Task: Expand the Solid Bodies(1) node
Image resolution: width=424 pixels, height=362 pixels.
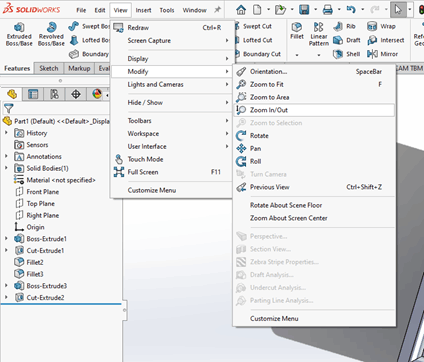Action: 6,168
